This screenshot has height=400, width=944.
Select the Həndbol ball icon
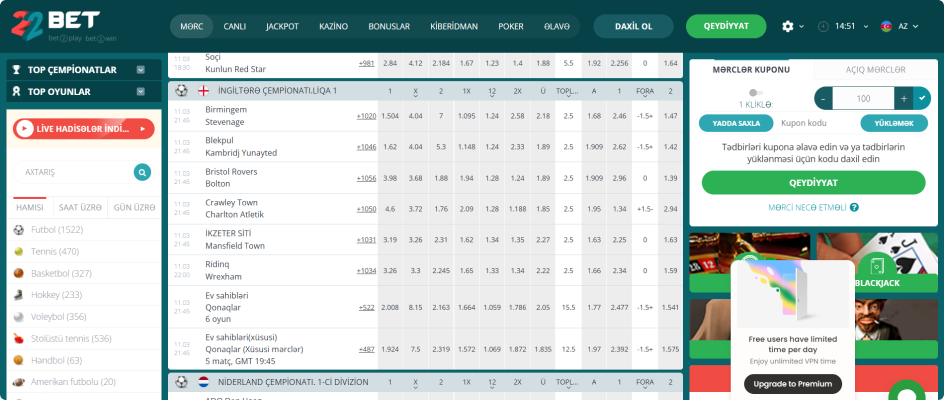coord(19,360)
